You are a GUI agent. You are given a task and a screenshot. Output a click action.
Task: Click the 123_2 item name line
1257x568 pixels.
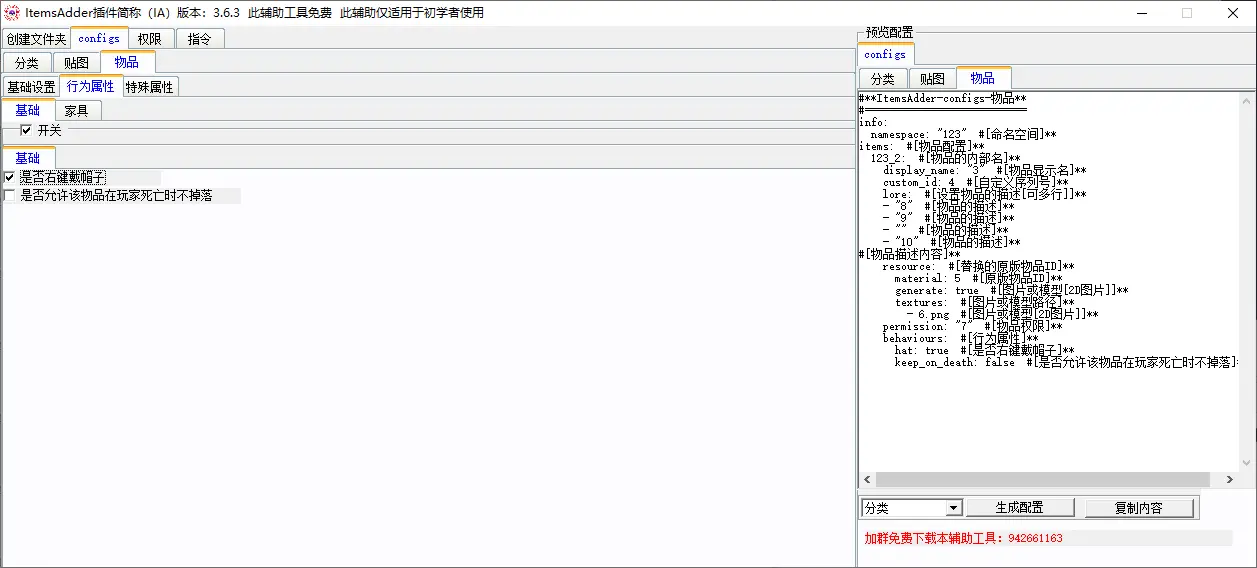pos(946,158)
